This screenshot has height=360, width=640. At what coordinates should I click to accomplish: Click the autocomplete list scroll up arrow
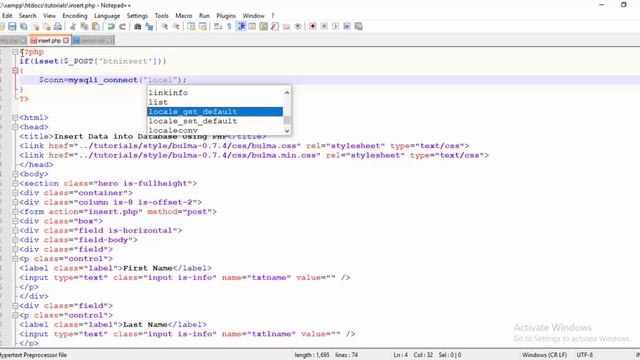point(287,92)
